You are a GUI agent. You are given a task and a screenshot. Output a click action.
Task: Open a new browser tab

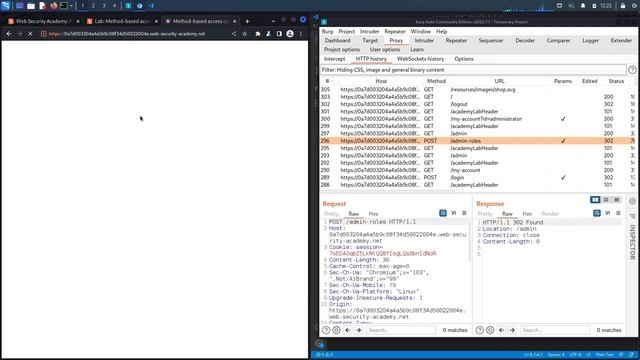pos(247,21)
